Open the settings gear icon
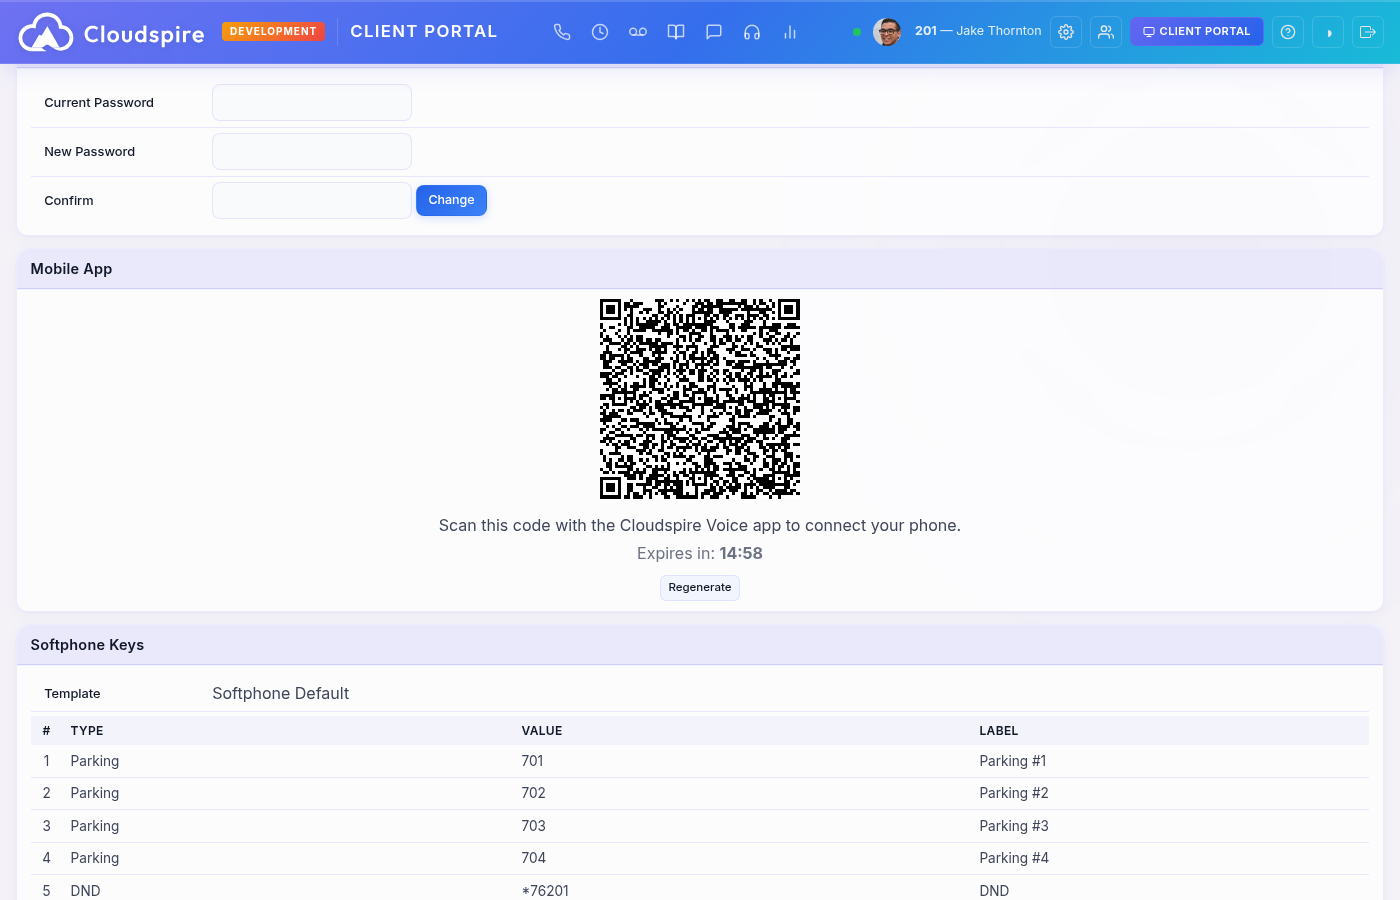 click(x=1065, y=31)
